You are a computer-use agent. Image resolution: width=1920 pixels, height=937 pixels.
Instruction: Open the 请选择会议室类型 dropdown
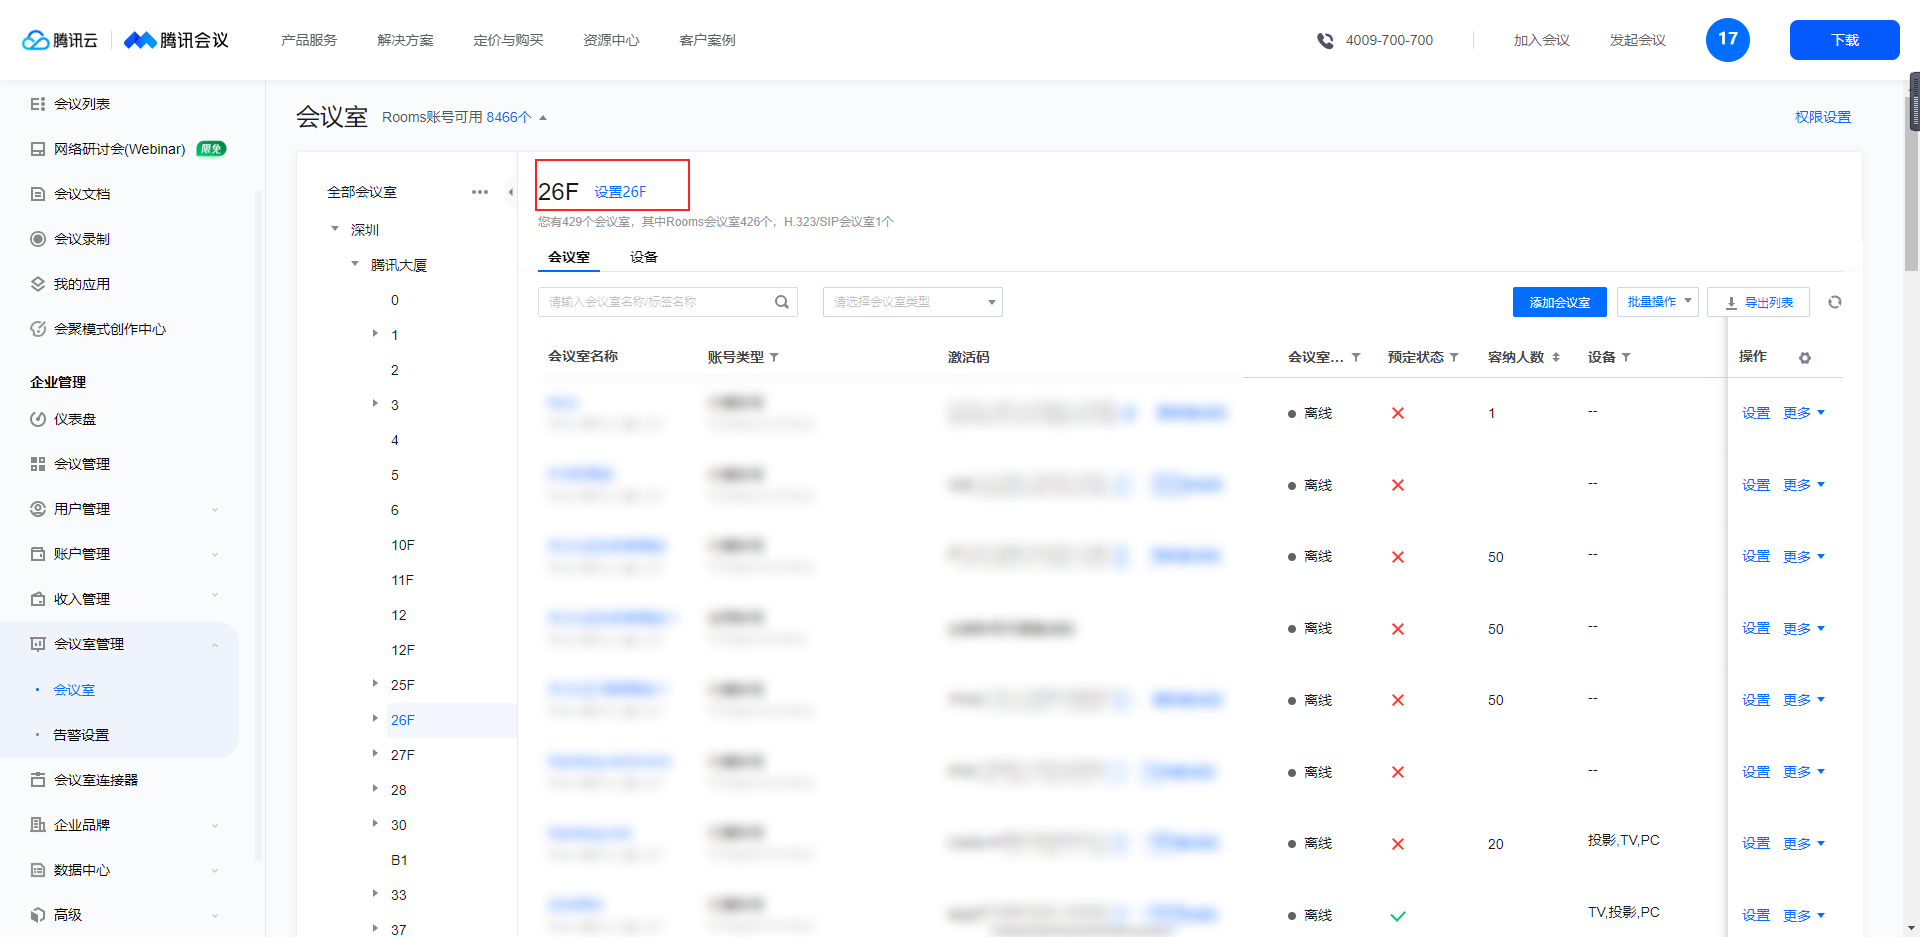click(913, 302)
